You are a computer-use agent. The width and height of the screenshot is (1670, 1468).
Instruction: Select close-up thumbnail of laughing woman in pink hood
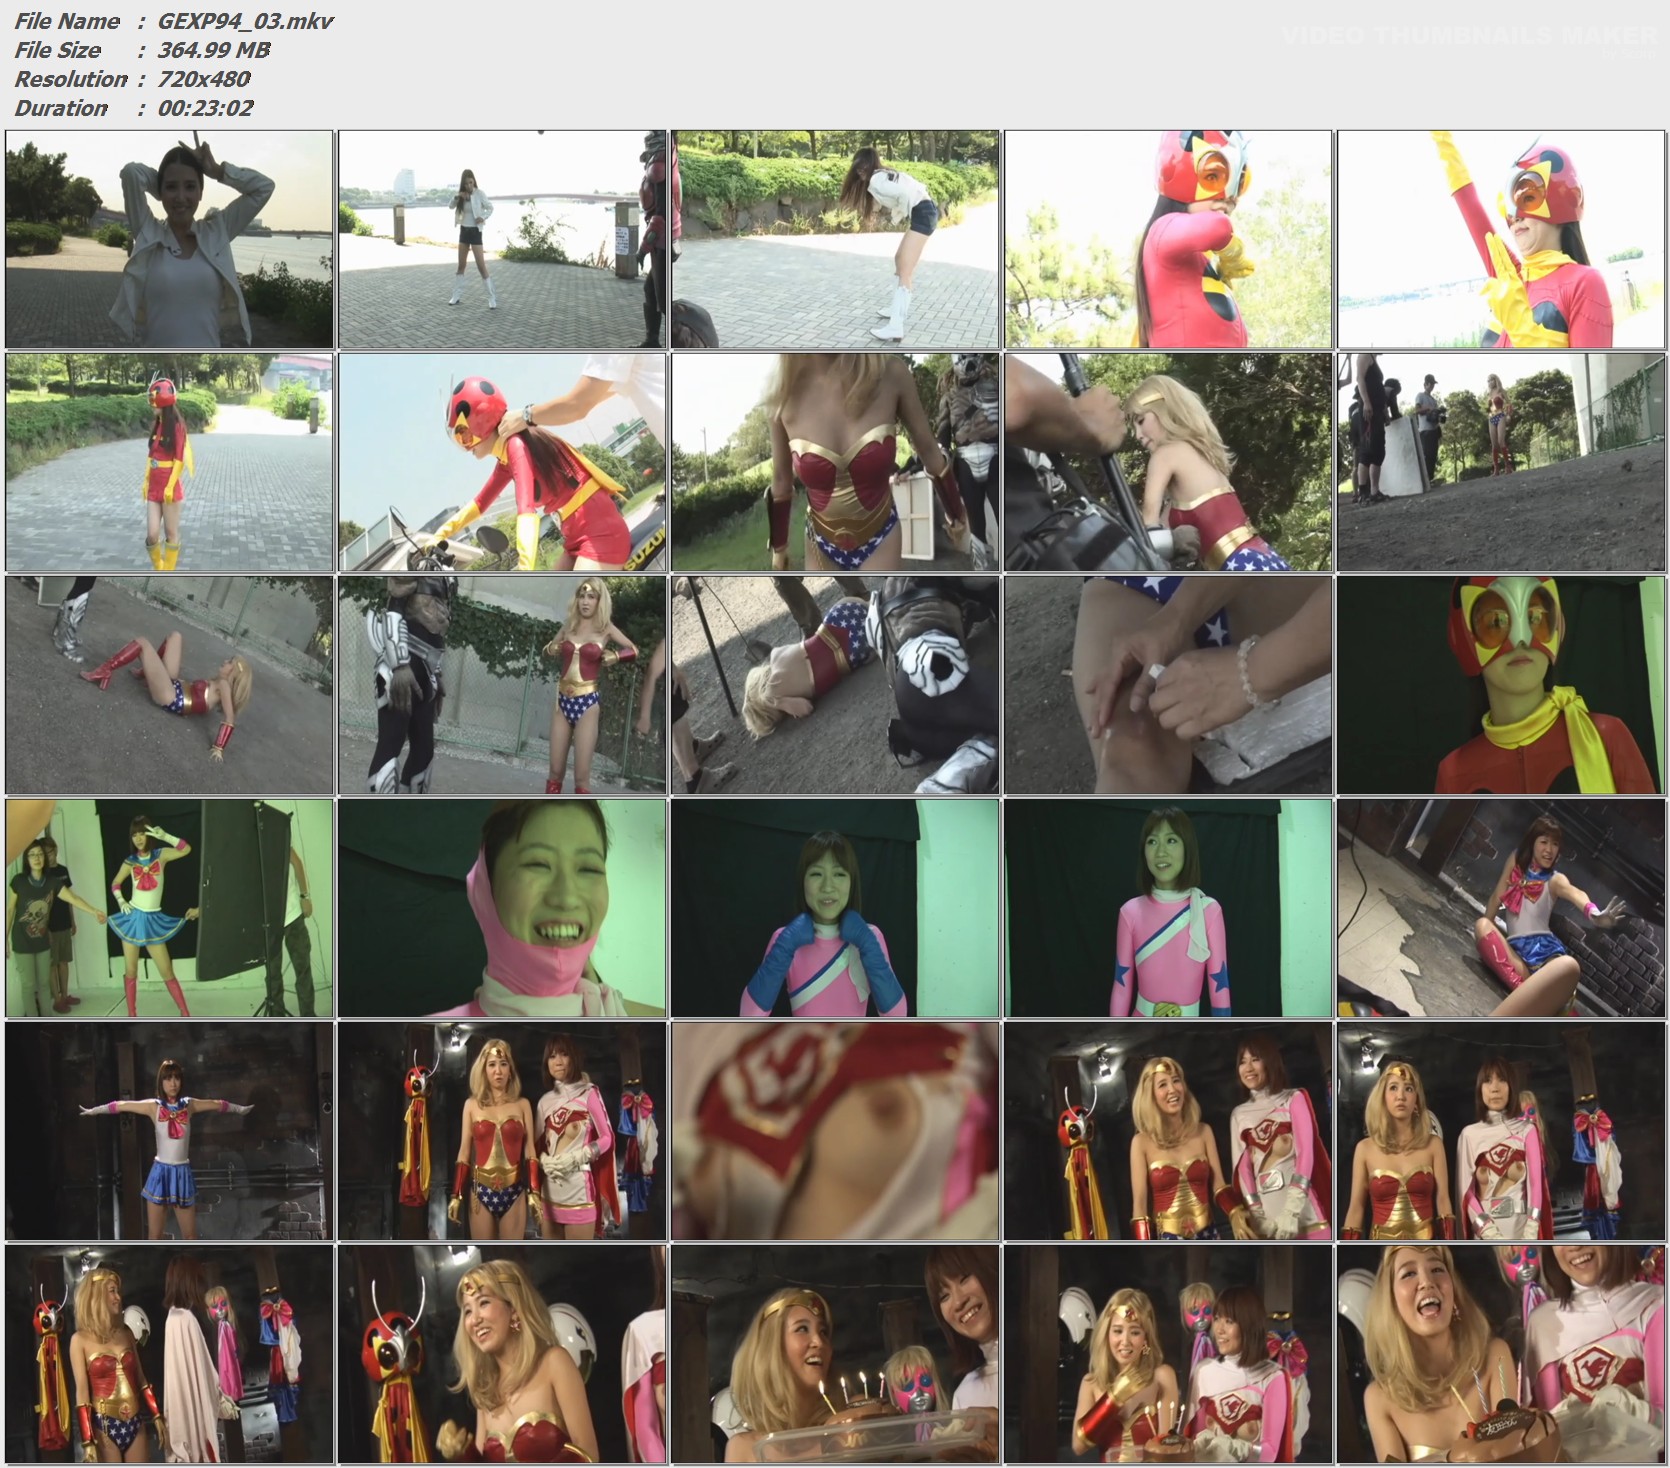click(502, 908)
